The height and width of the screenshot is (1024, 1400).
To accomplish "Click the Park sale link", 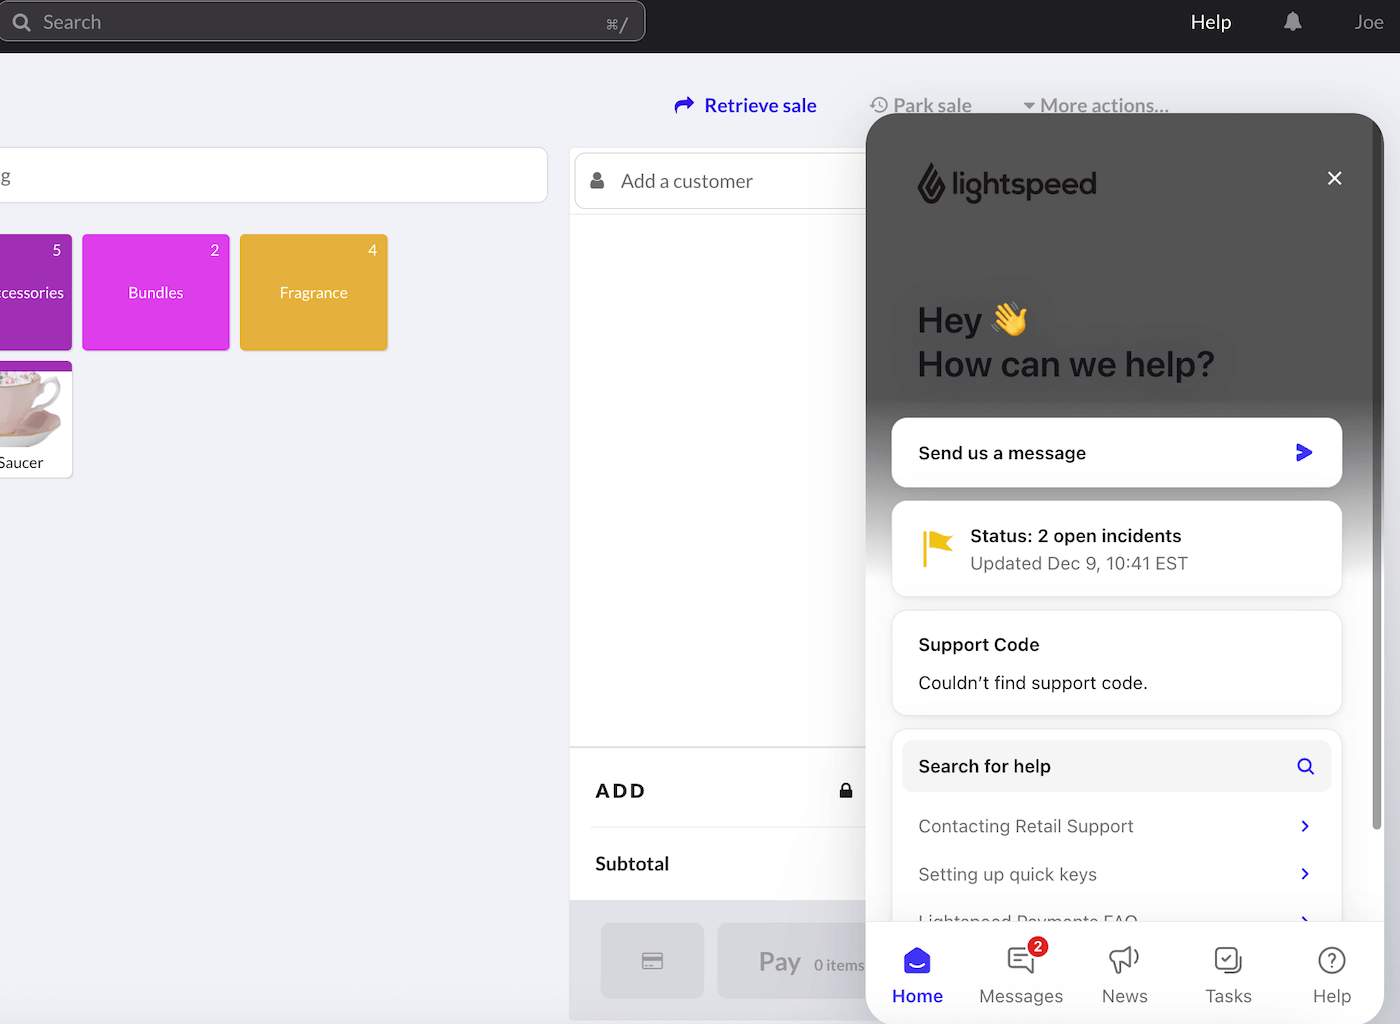I will point(921,105).
